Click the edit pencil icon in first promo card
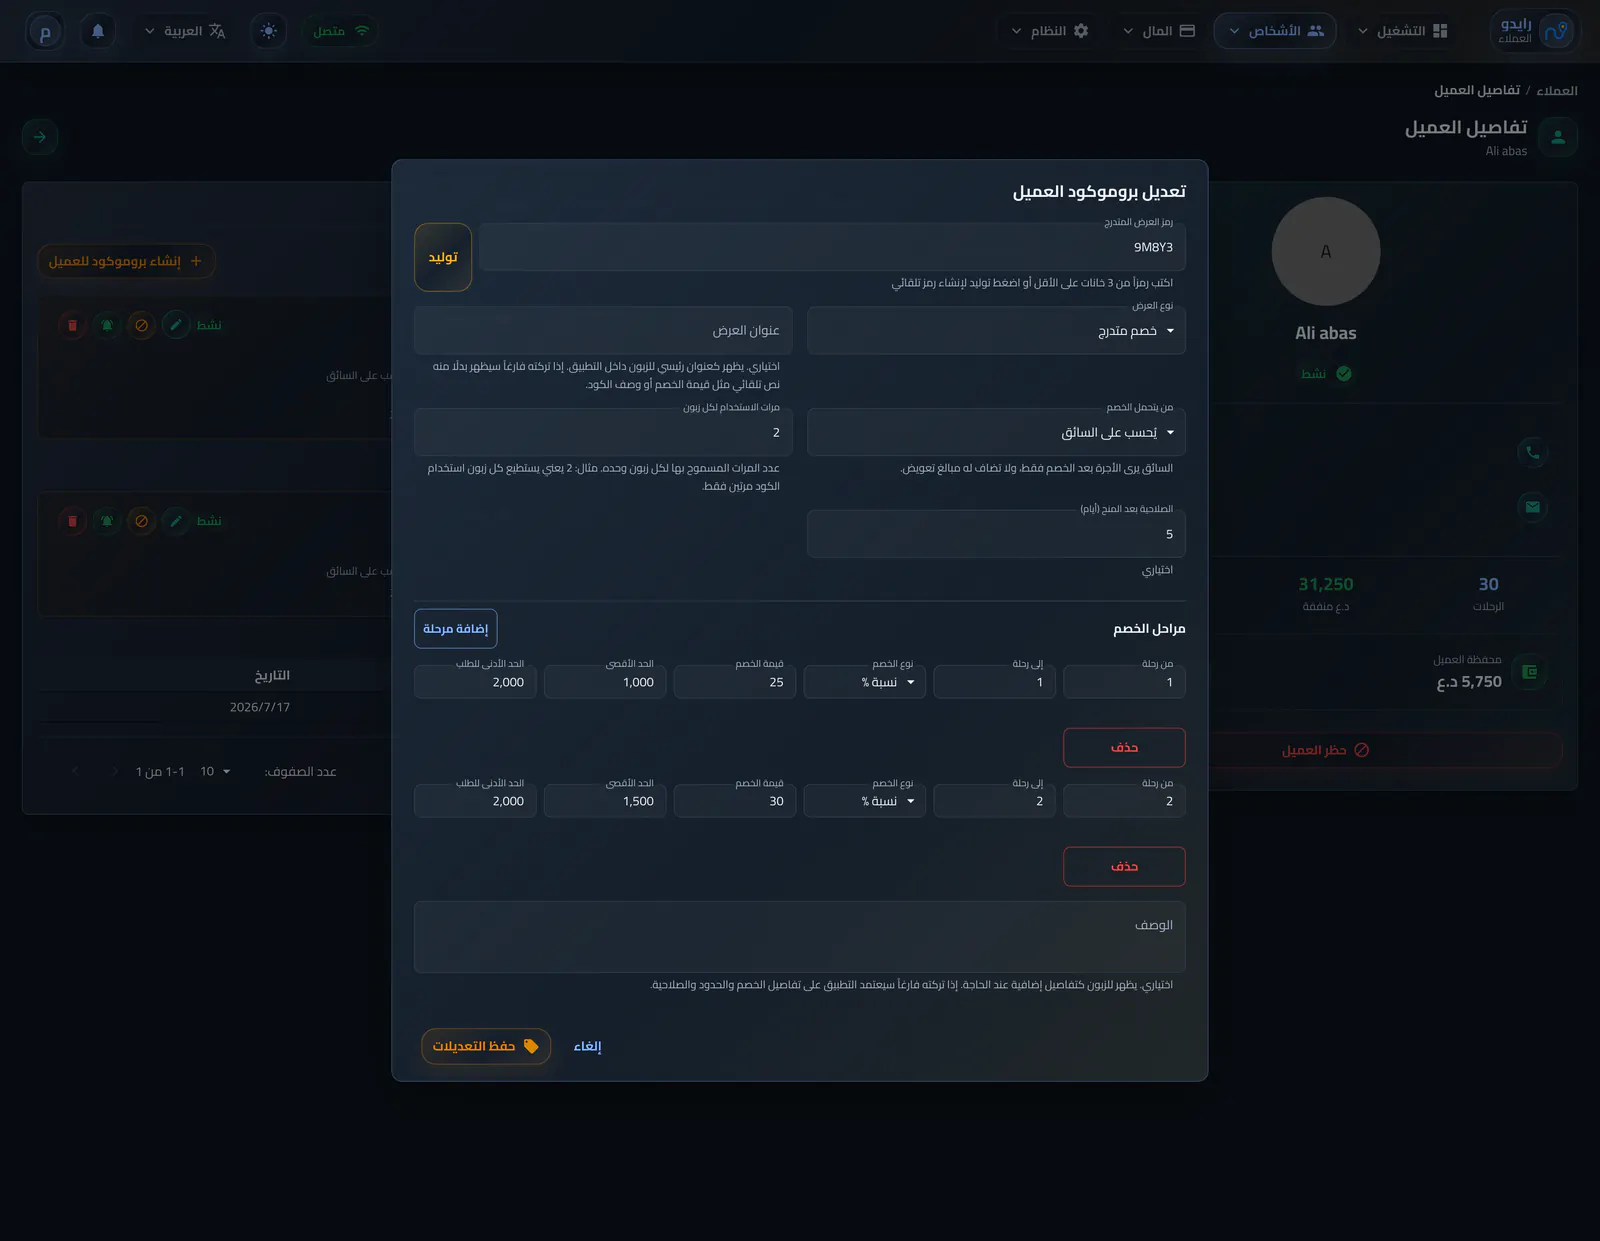Image resolution: width=1600 pixels, height=1241 pixels. click(176, 325)
